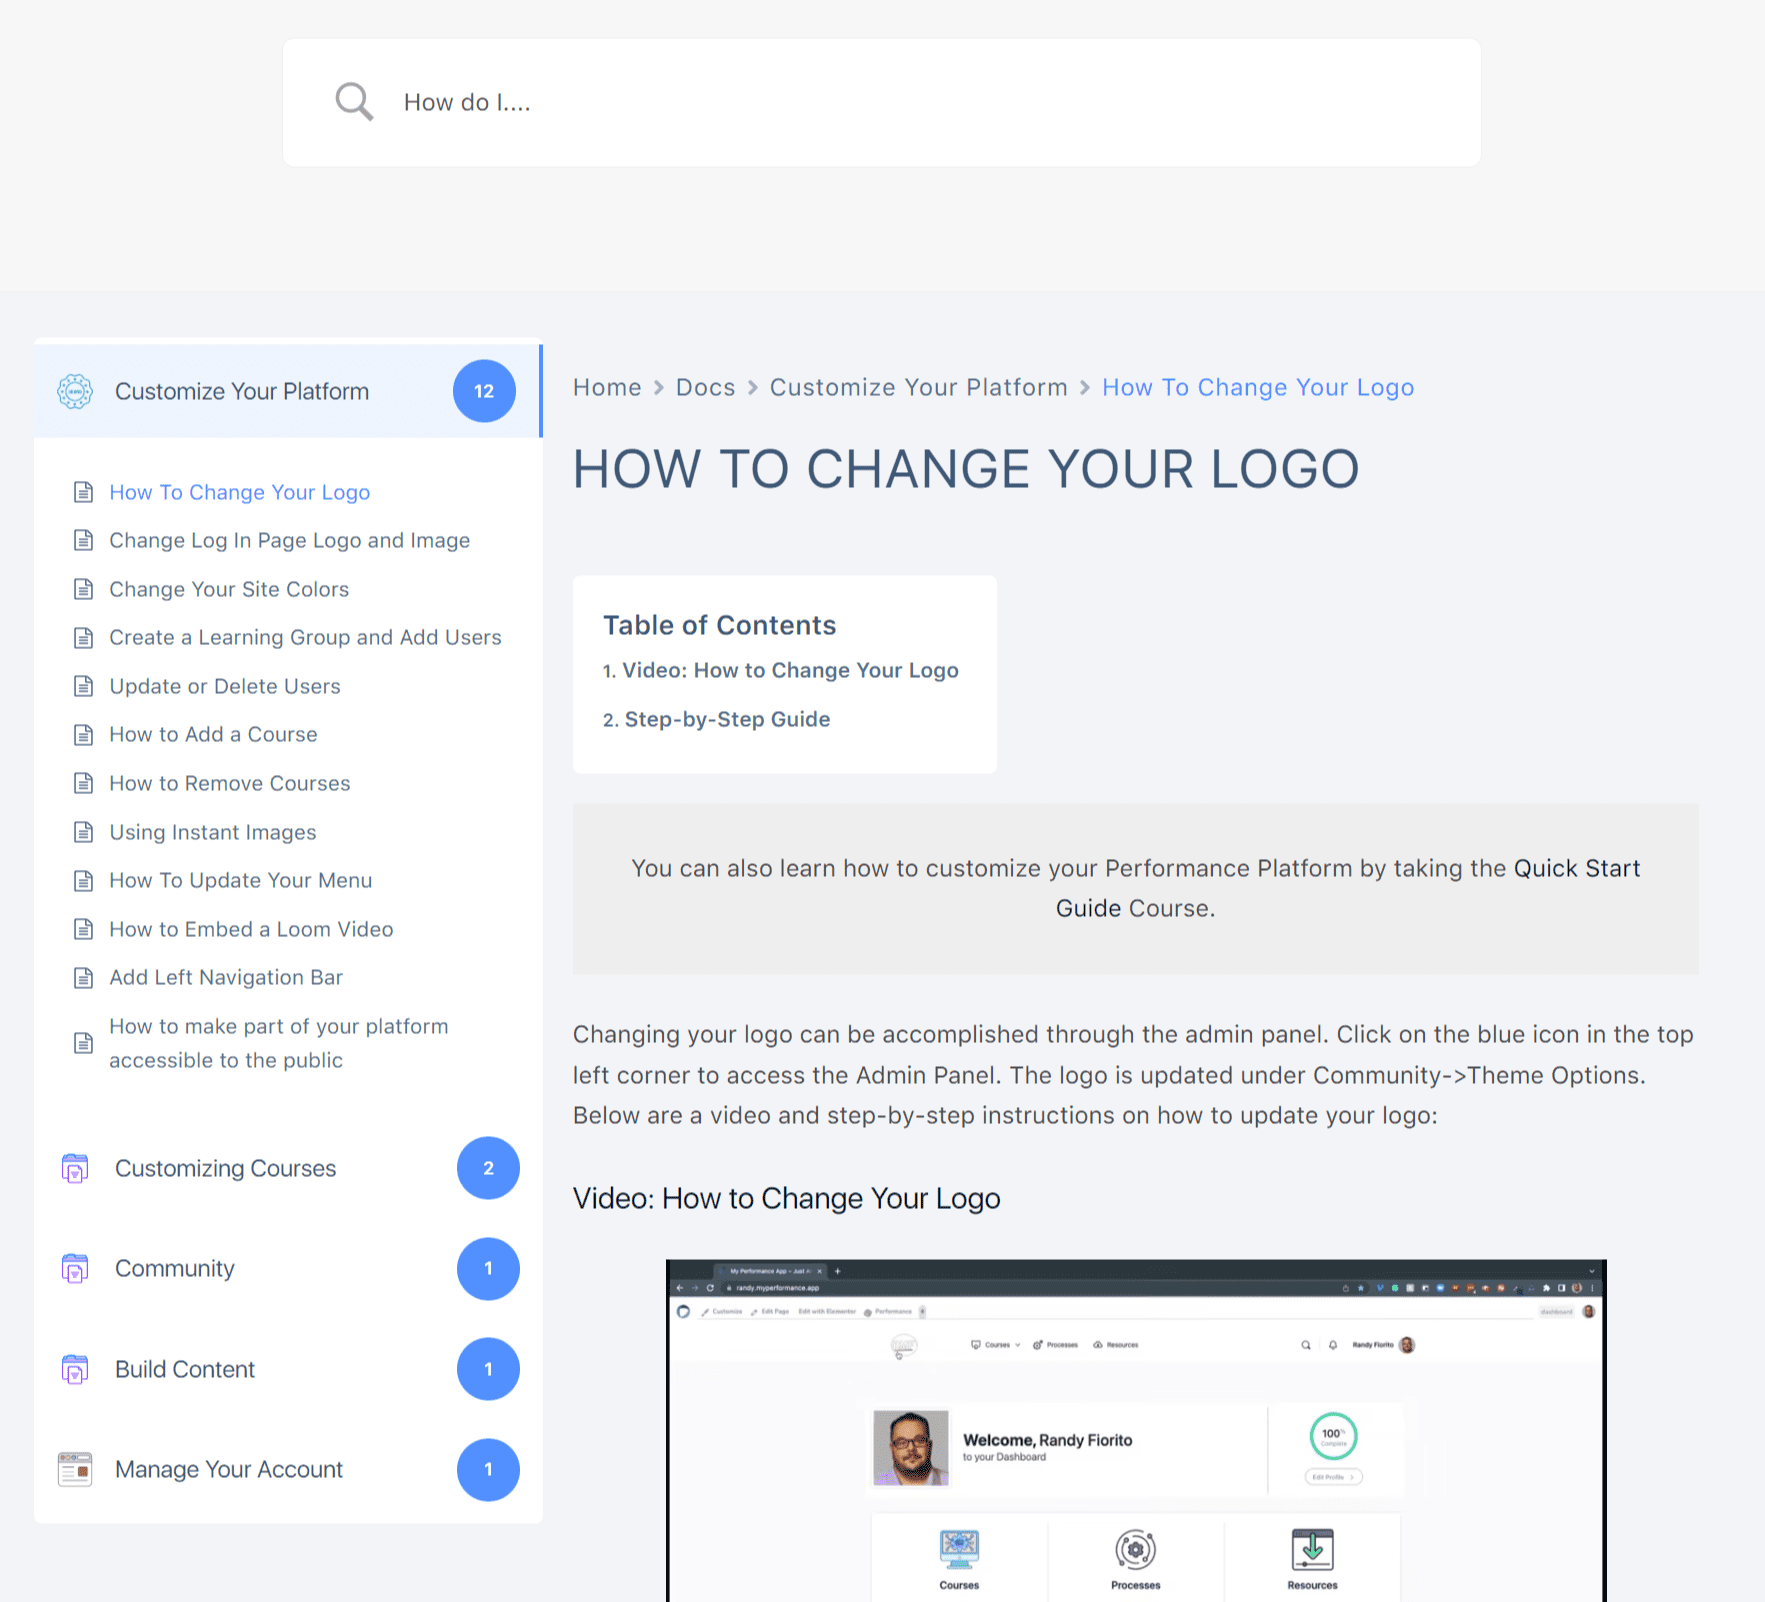Jump to Step-by-Step Guide in contents
The width and height of the screenshot is (1765, 1602).
tap(727, 719)
